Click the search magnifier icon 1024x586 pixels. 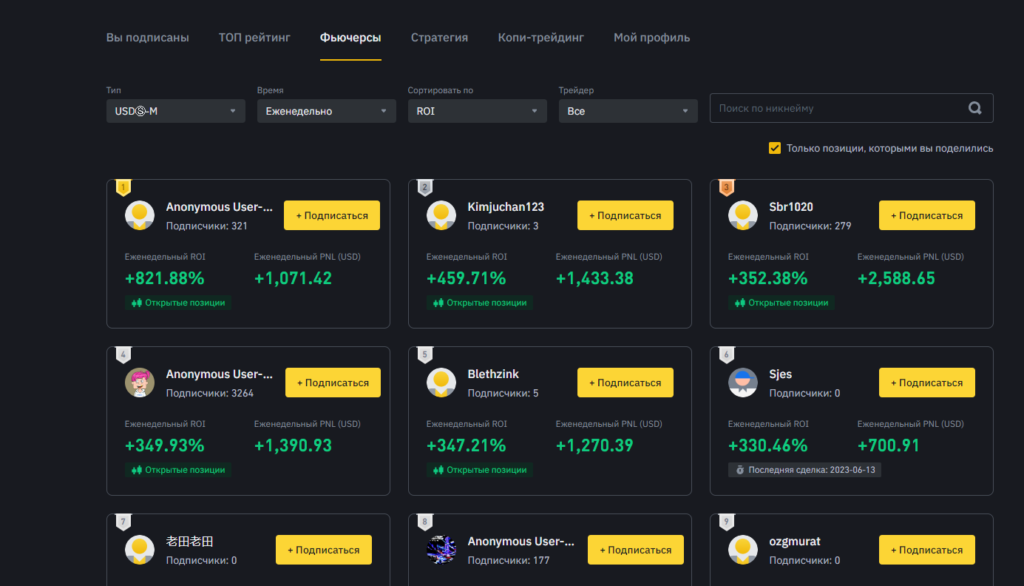[973, 107]
